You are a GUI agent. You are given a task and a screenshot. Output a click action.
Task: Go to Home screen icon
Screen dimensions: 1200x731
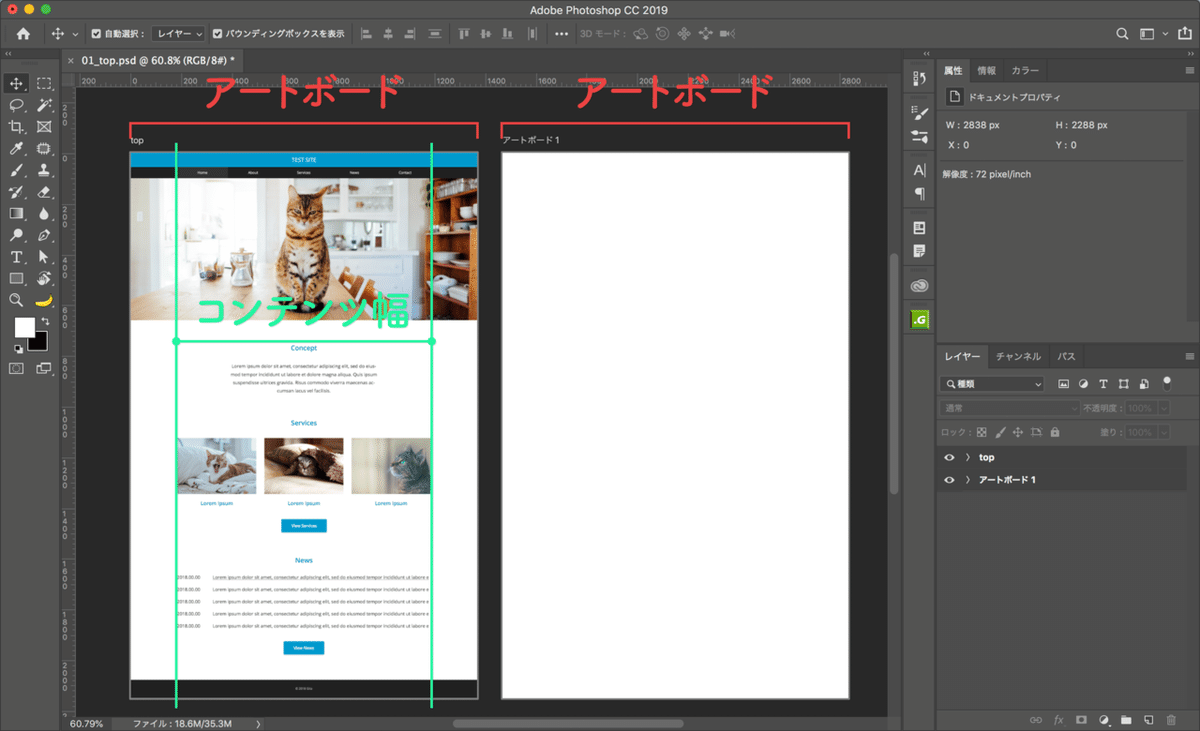pos(23,33)
